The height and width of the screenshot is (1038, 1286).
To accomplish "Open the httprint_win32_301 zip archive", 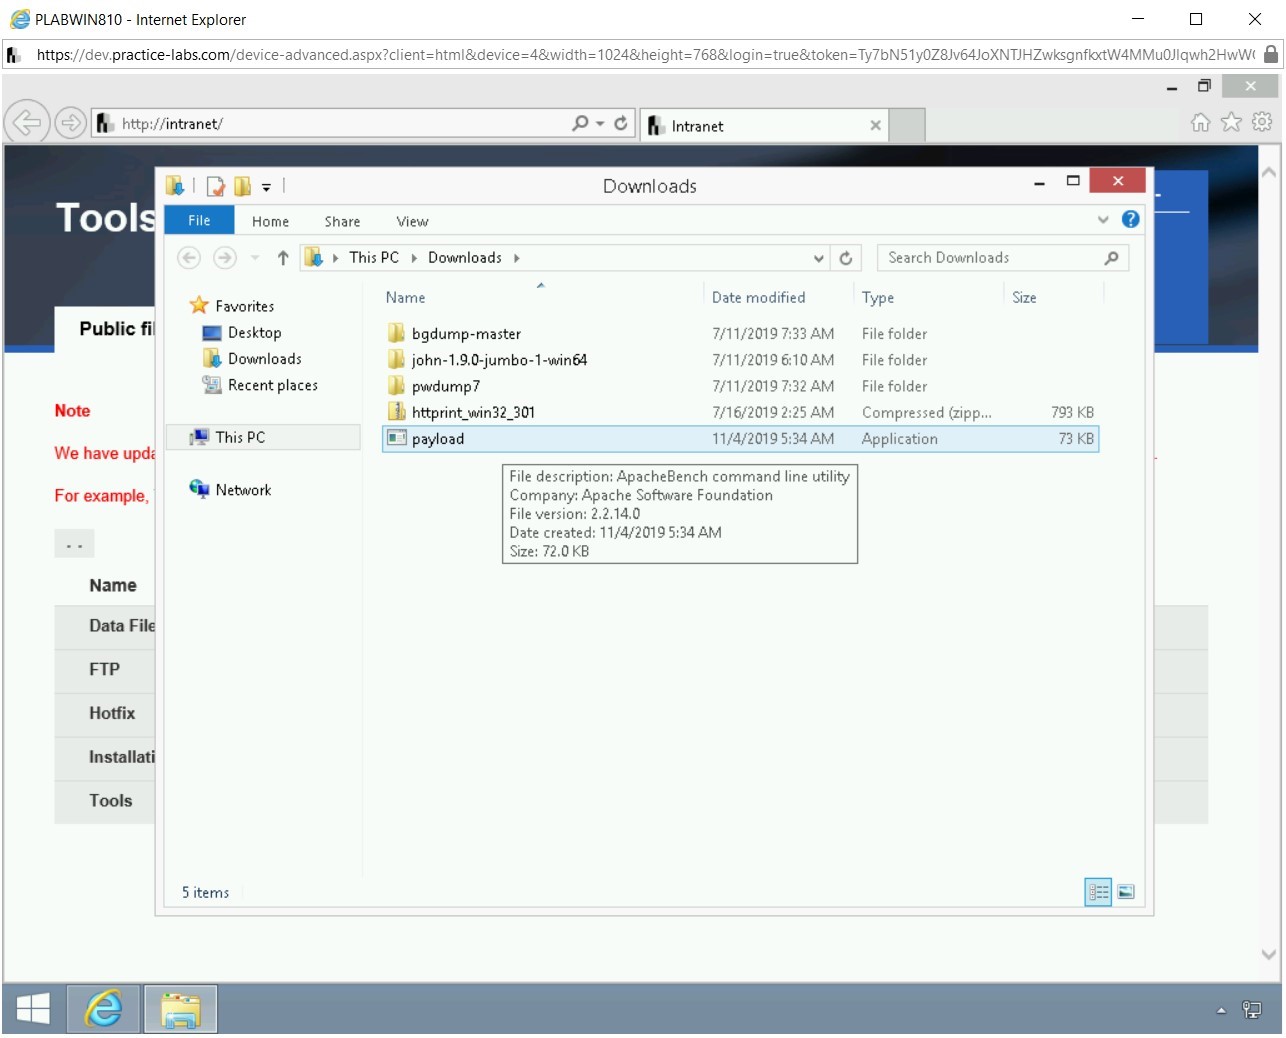I will coord(473,412).
